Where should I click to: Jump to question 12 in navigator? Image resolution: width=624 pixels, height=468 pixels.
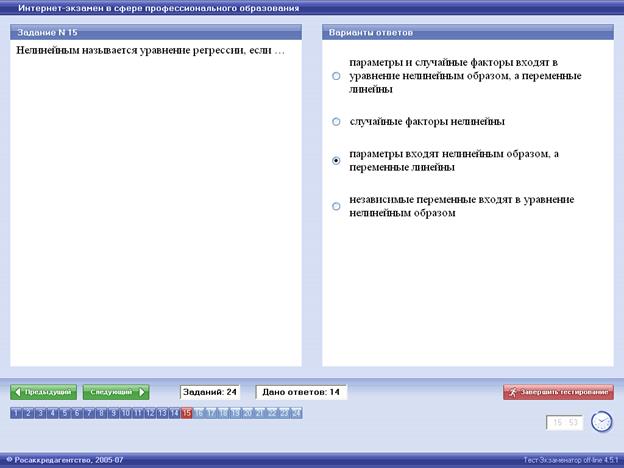[150, 413]
